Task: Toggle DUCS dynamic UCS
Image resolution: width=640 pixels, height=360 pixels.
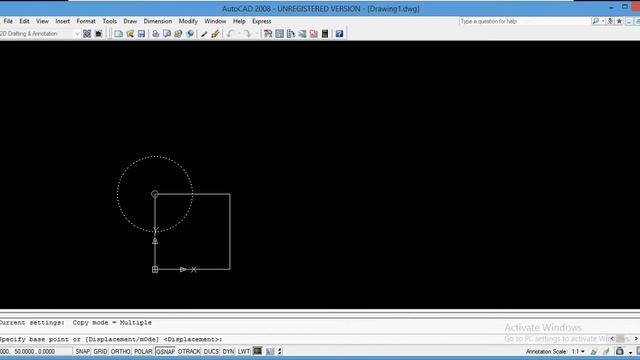Action: (211, 351)
